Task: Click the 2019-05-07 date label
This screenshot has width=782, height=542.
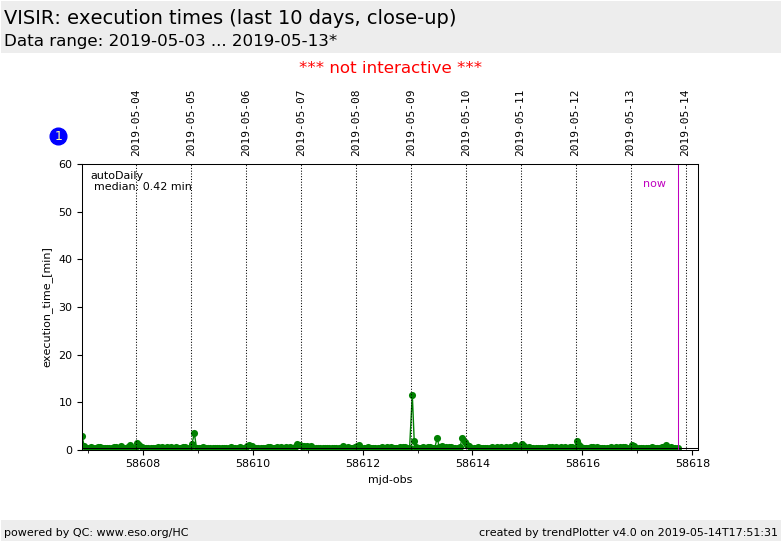Action: pyautogui.click(x=301, y=123)
